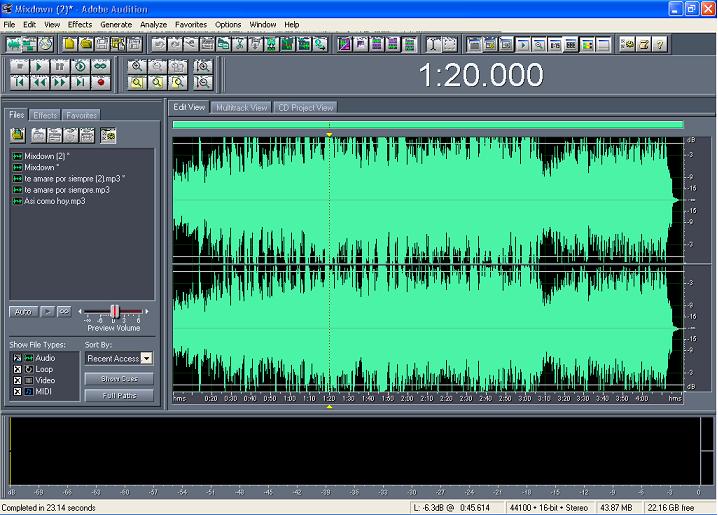Image resolution: width=718 pixels, height=515 pixels.
Task: Create a new file with yellow page icon
Action: (70, 44)
